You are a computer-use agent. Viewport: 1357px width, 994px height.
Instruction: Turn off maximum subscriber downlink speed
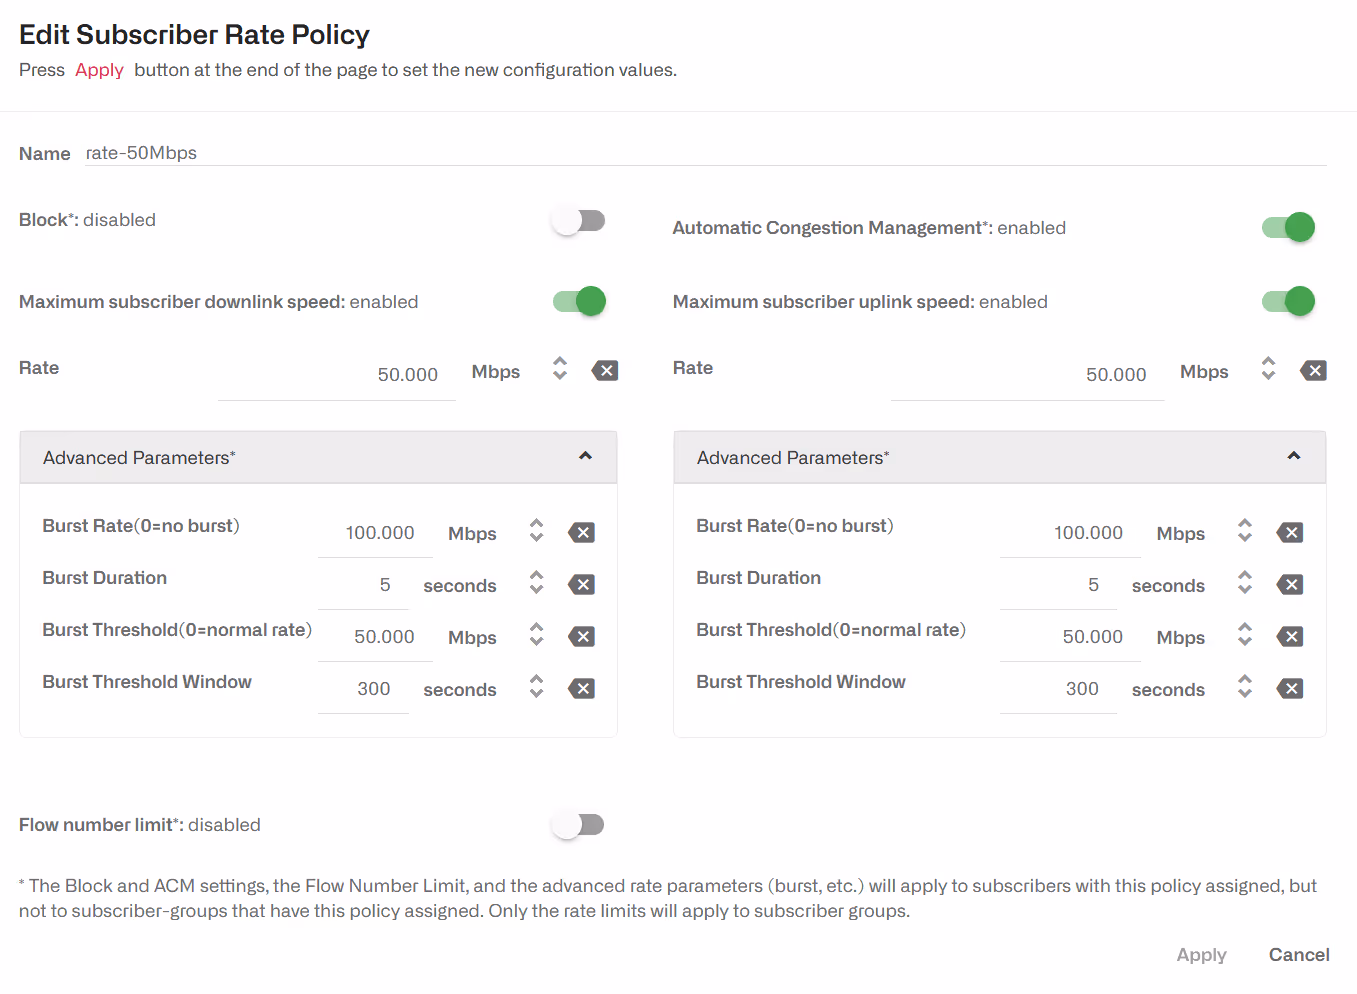click(x=579, y=301)
